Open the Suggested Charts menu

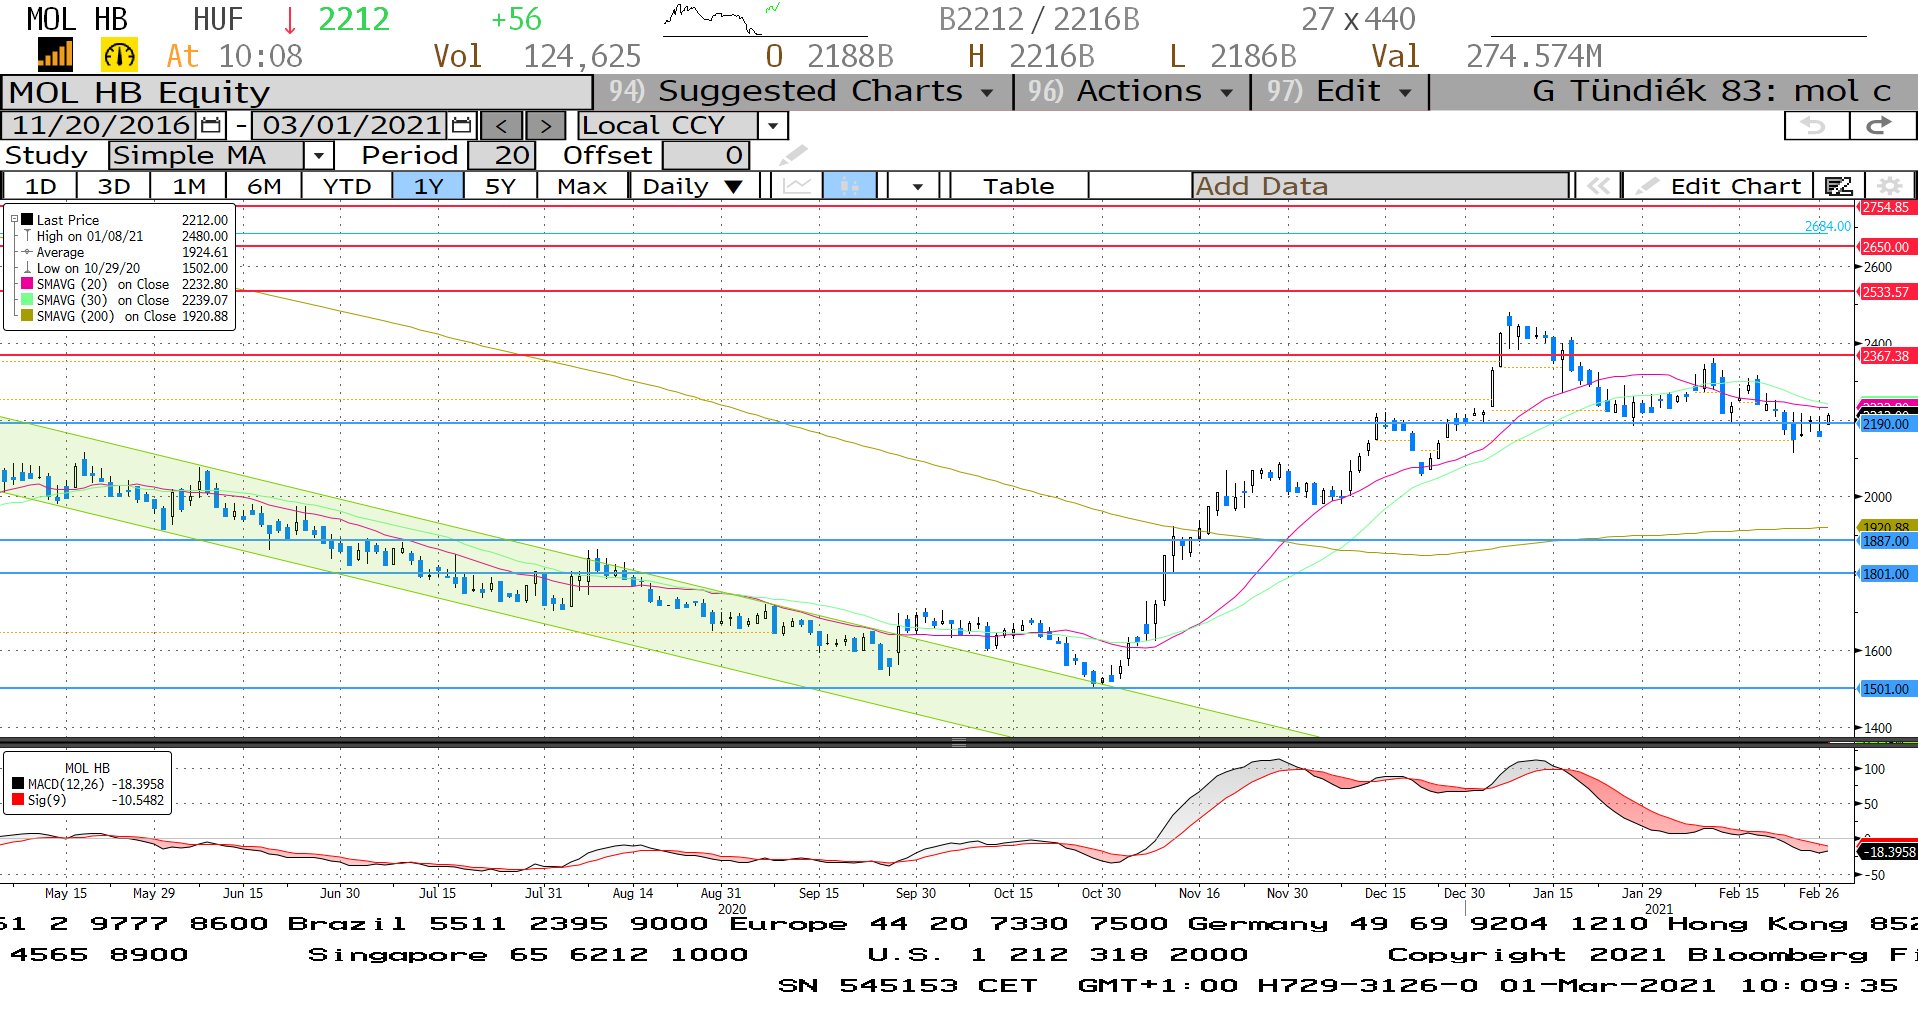[x=802, y=91]
